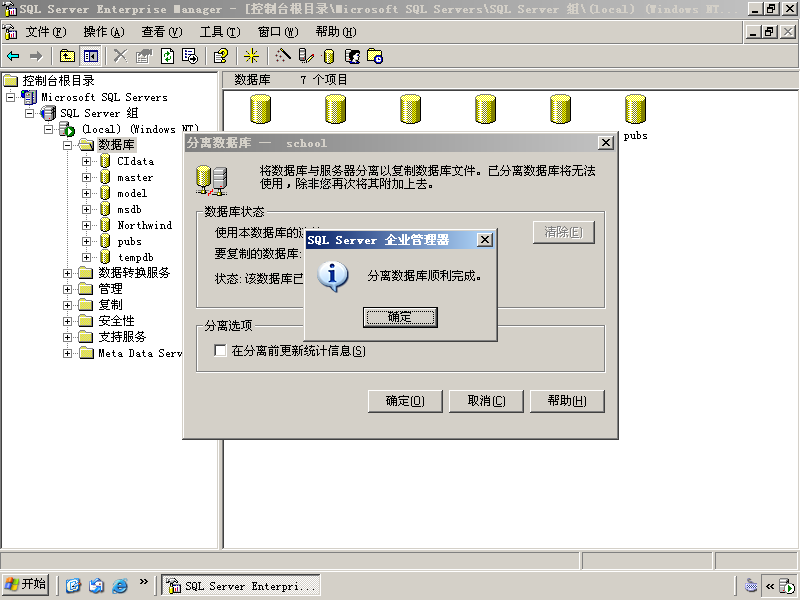Screen dimensions: 800x600
Task: Run the wizard wand toolbar icon
Action: pos(283,56)
